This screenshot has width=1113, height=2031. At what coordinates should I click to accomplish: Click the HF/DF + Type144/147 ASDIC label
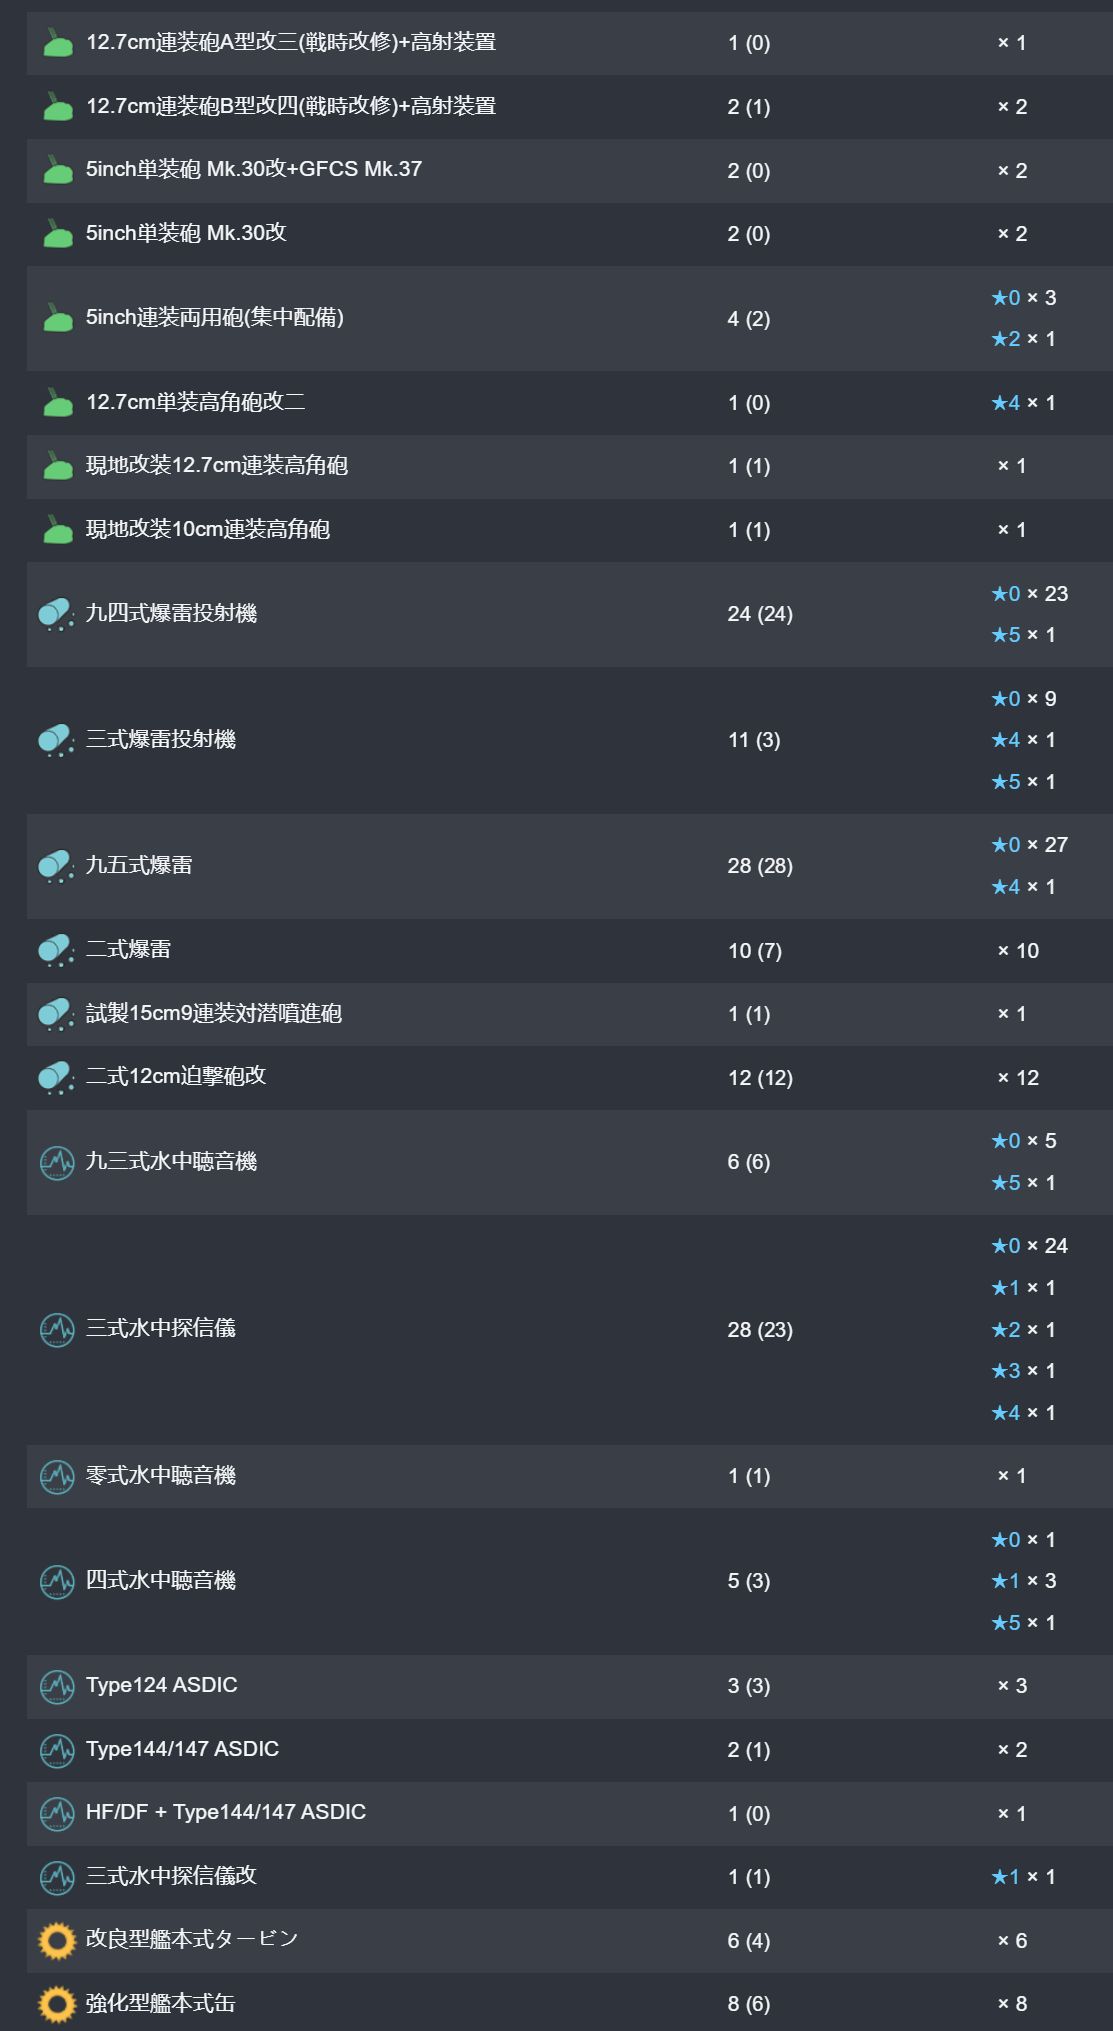(225, 1812)
